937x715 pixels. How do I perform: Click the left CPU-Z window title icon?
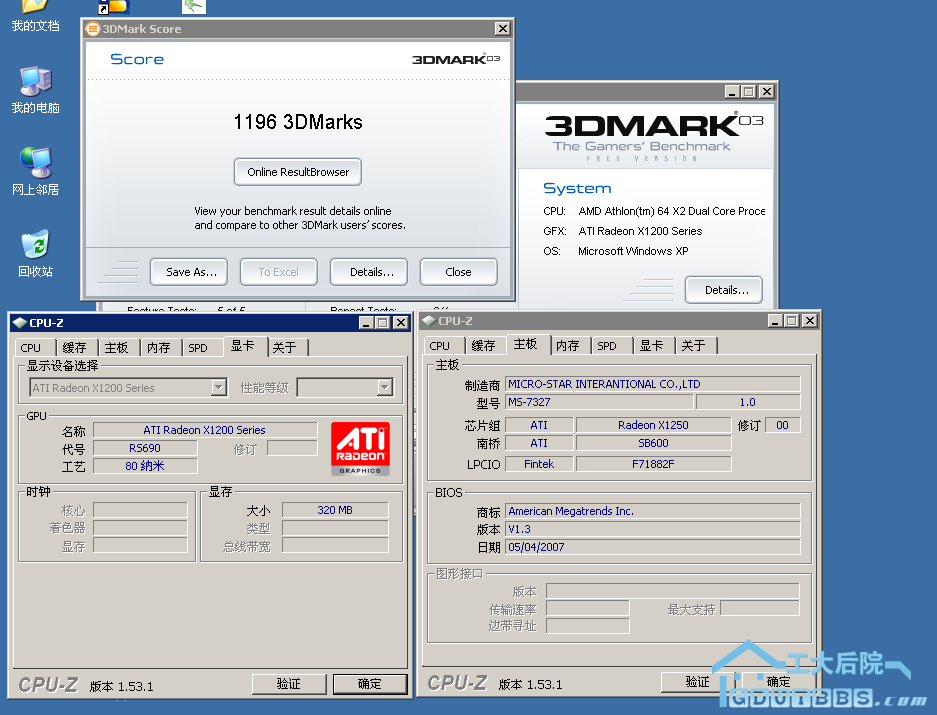coord(20,323)
